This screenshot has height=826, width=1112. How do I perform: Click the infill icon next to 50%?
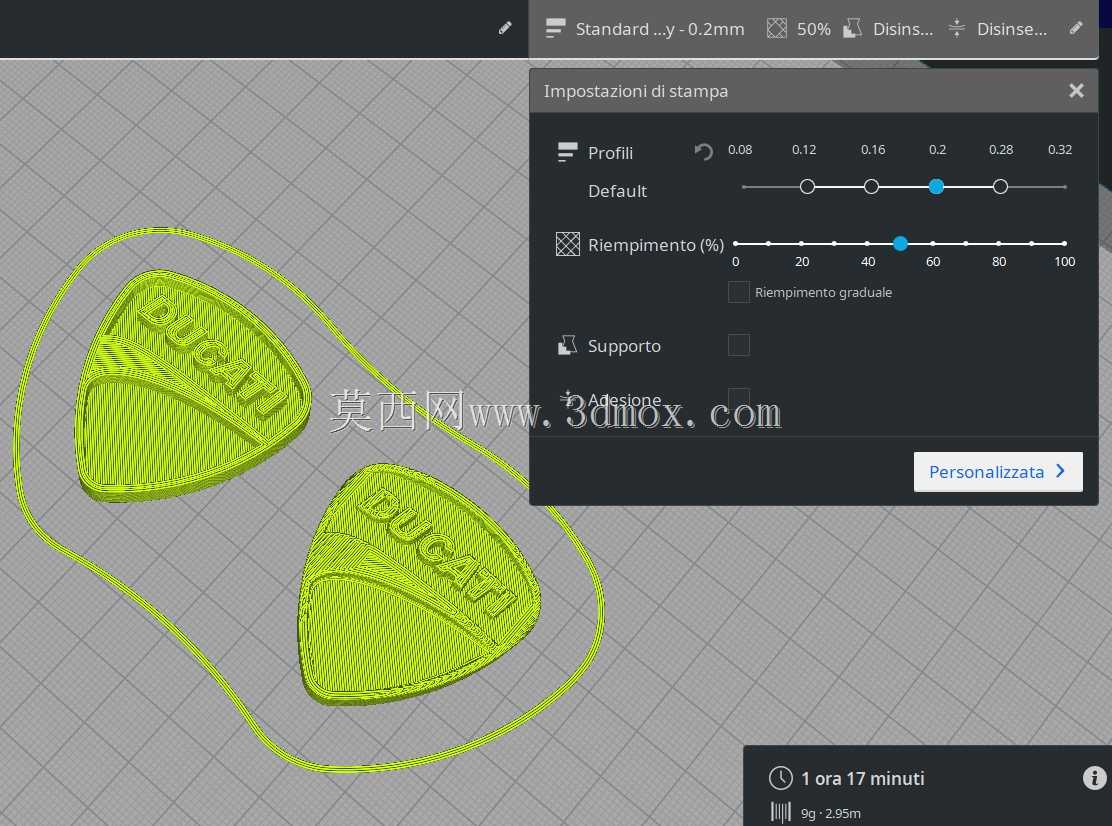(777, 28)
